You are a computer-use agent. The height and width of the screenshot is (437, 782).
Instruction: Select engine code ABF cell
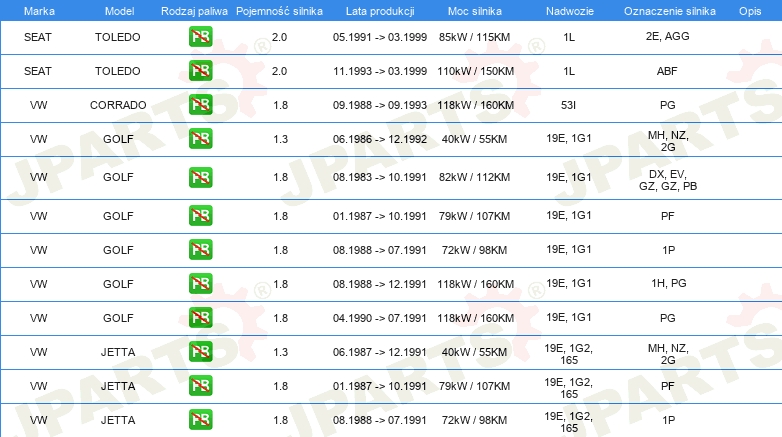(x=667, y=71)
